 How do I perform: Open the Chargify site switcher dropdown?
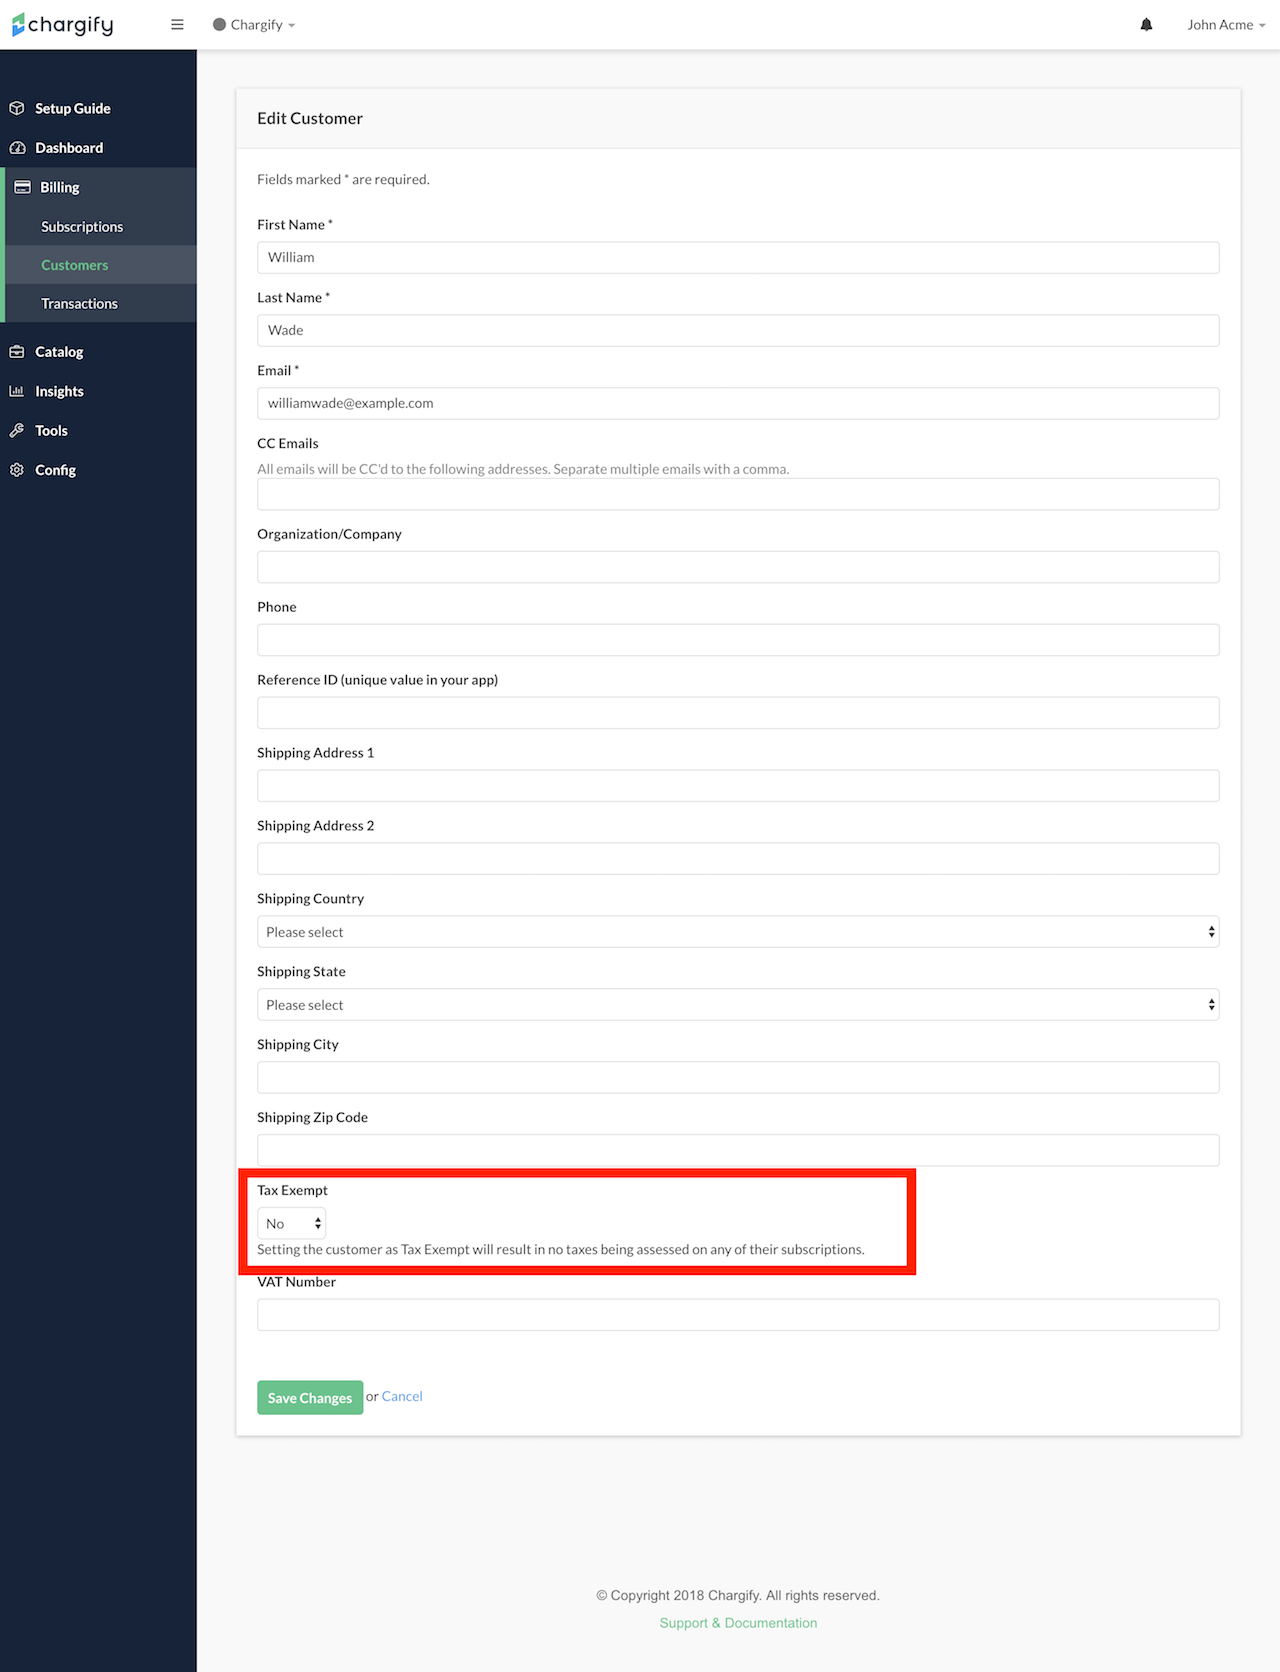pos(255,25)
